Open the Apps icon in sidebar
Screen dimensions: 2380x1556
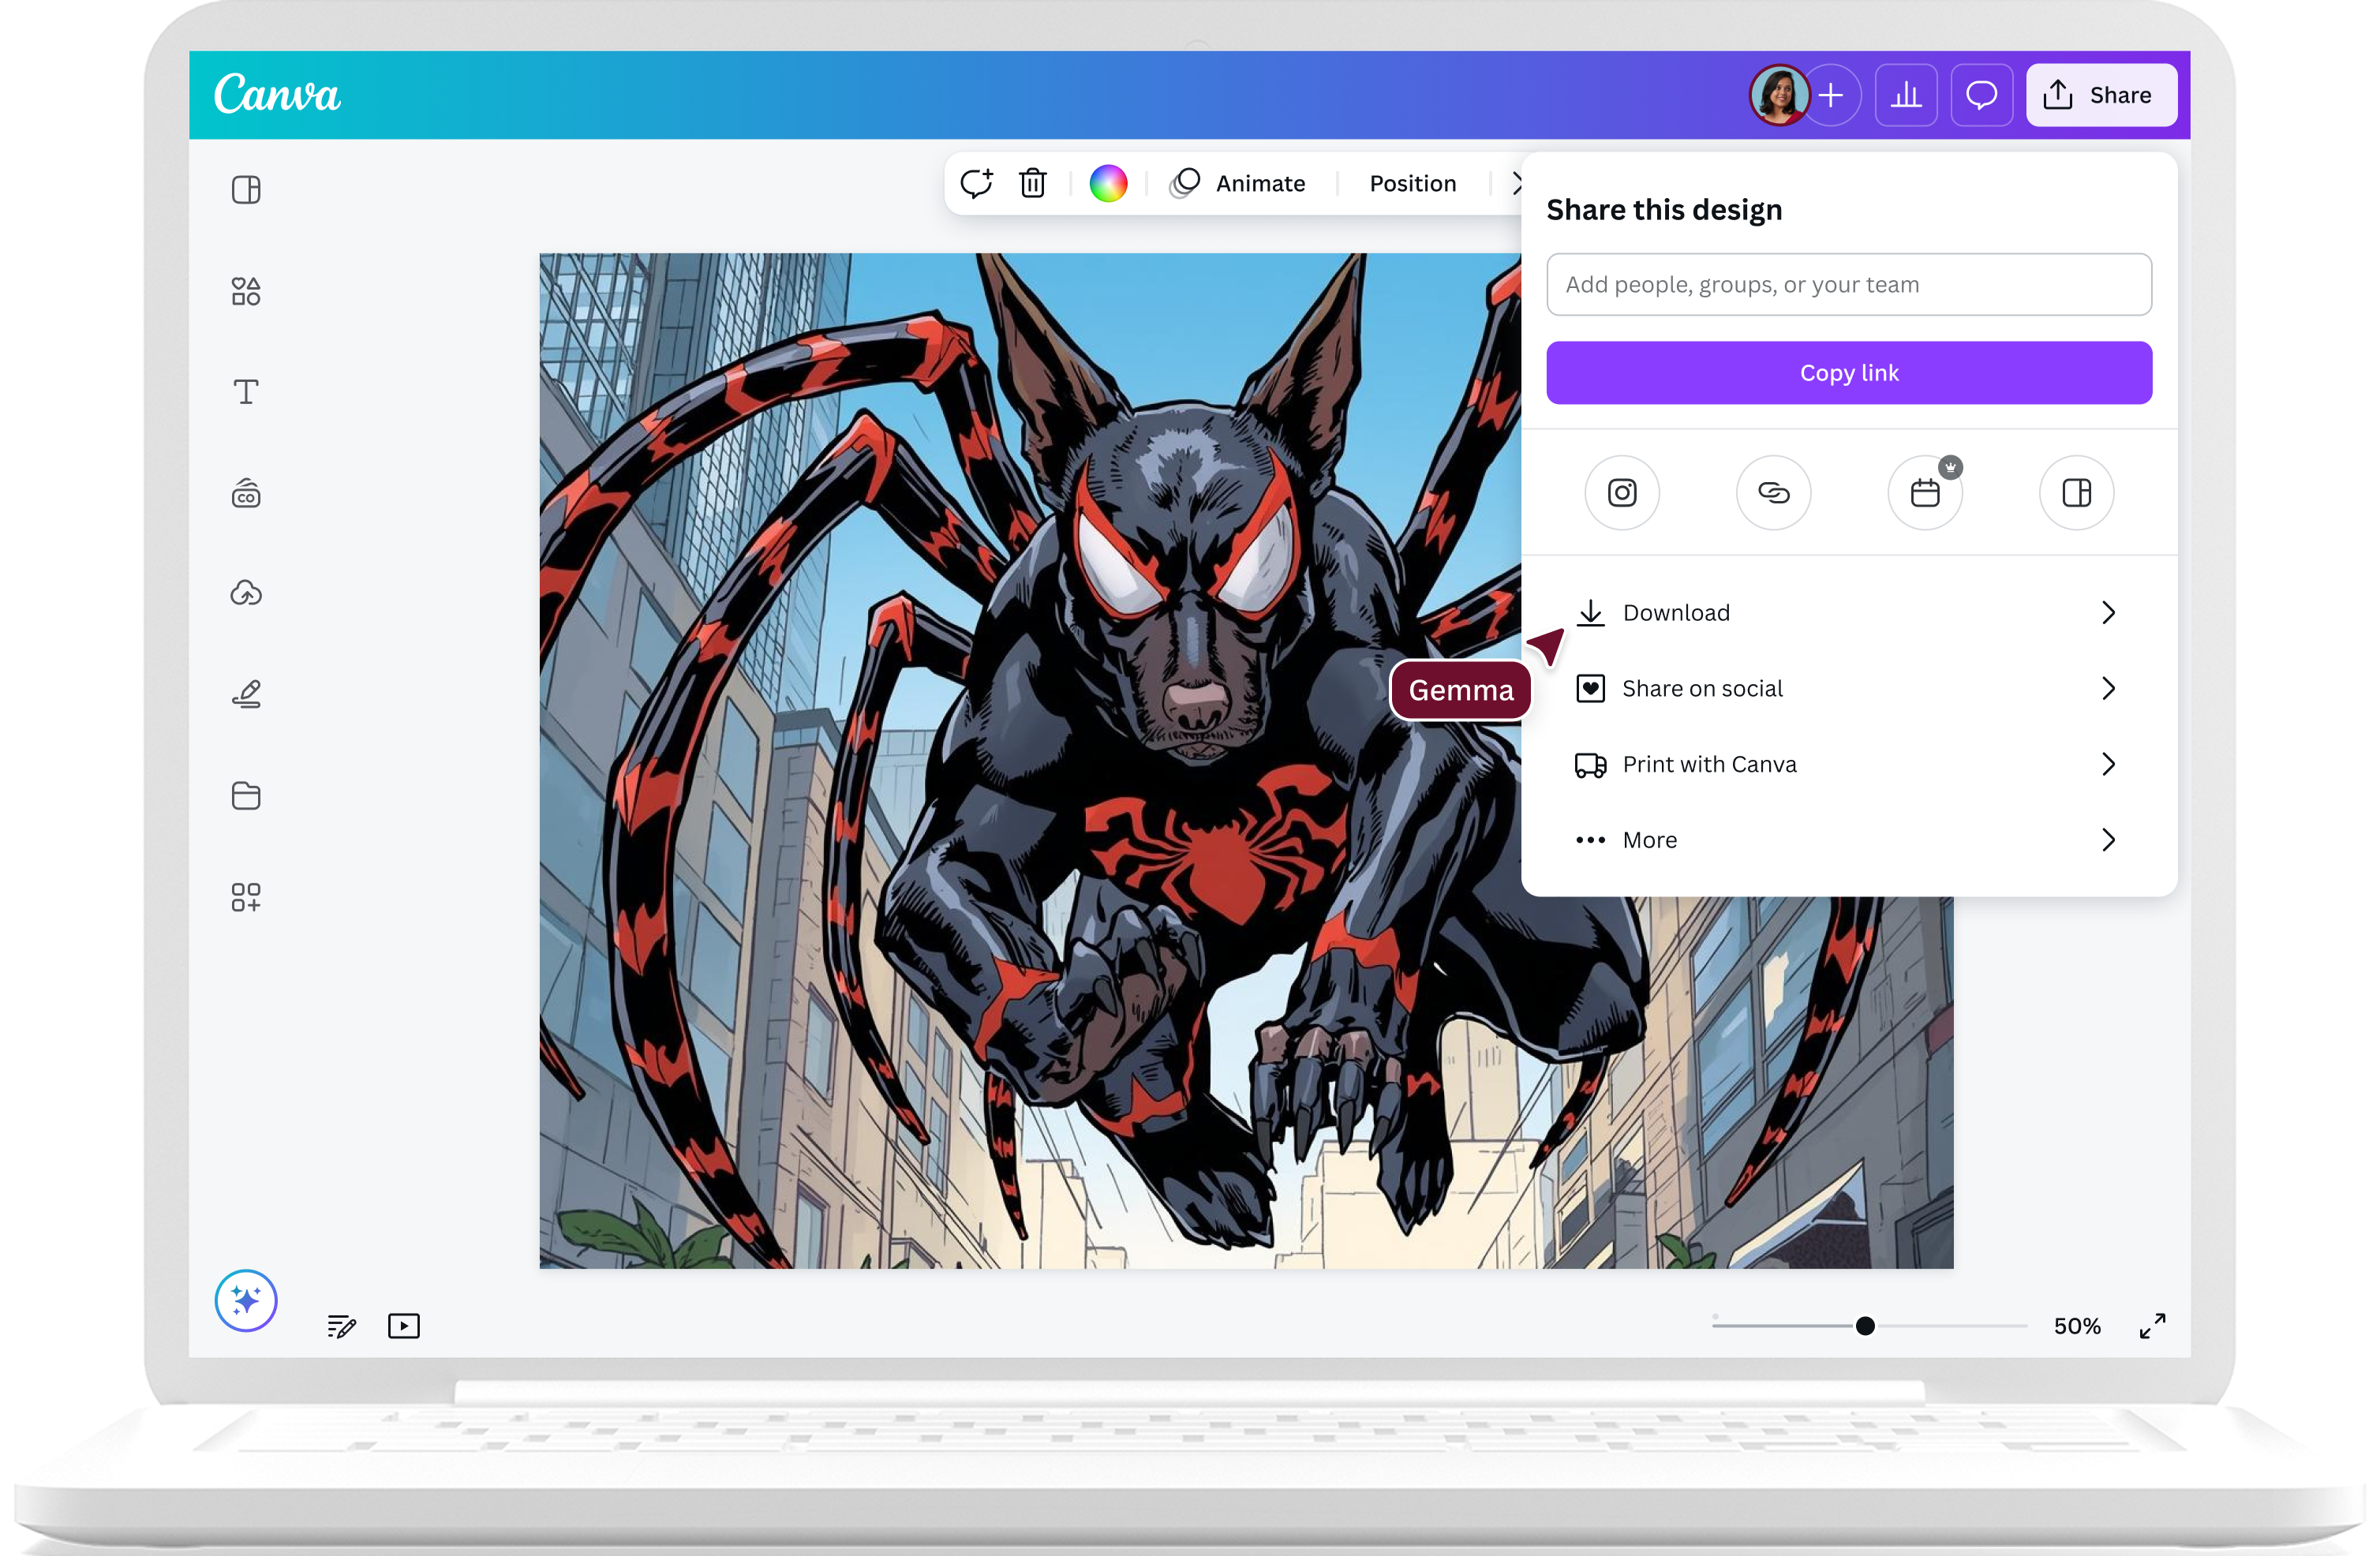click(246, 897)
